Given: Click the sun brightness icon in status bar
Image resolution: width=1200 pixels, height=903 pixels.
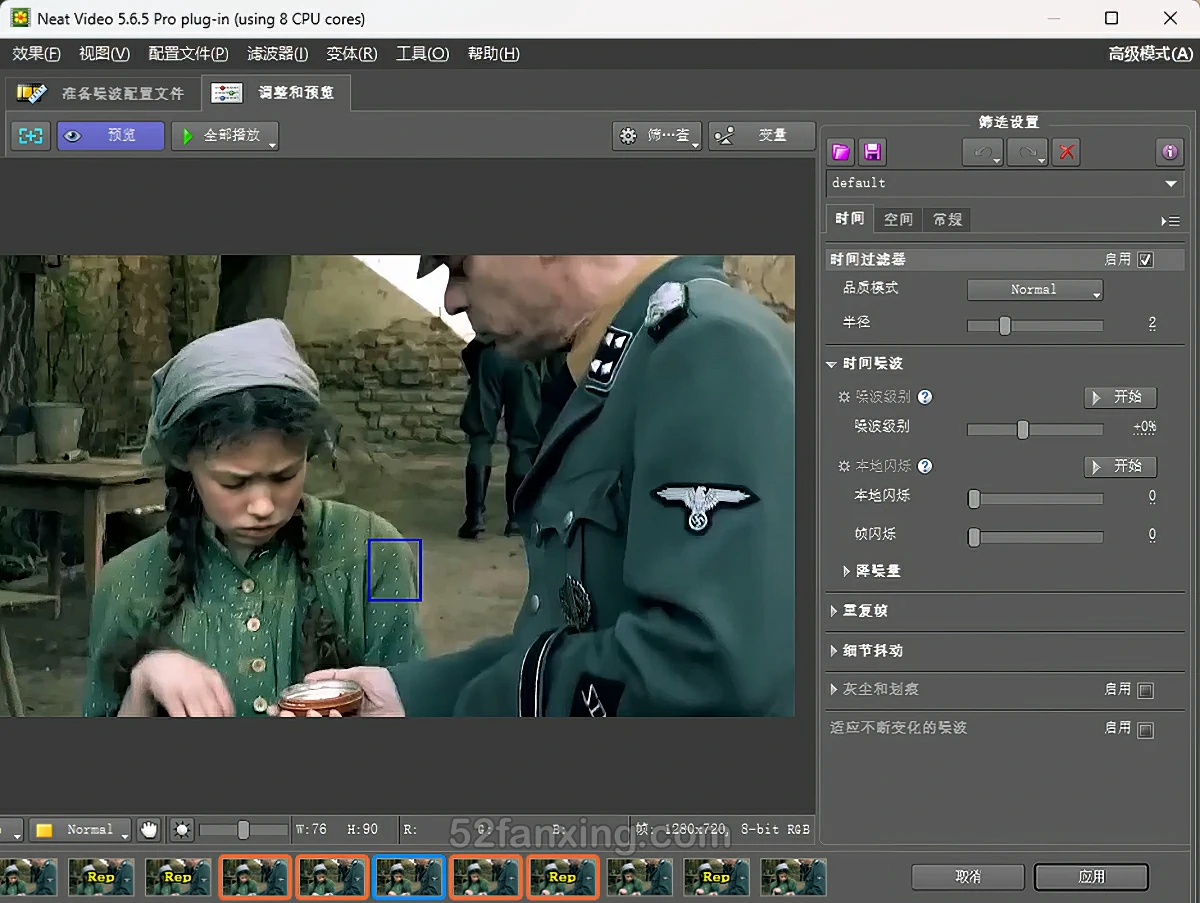Looking at the screenshot, I should coord(181,829).
